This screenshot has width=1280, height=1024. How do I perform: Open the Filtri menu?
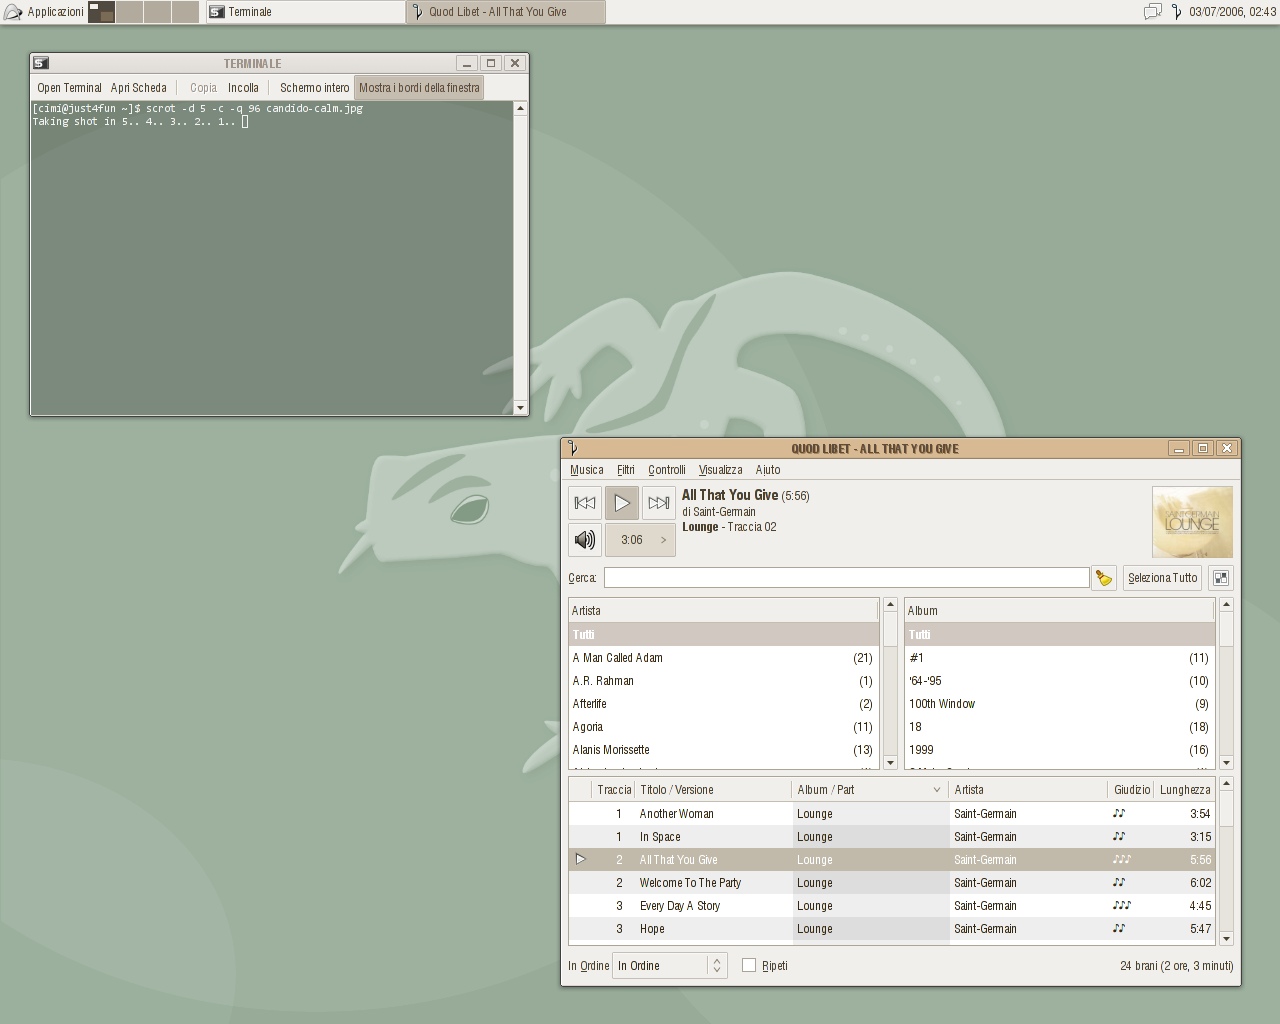626,470
